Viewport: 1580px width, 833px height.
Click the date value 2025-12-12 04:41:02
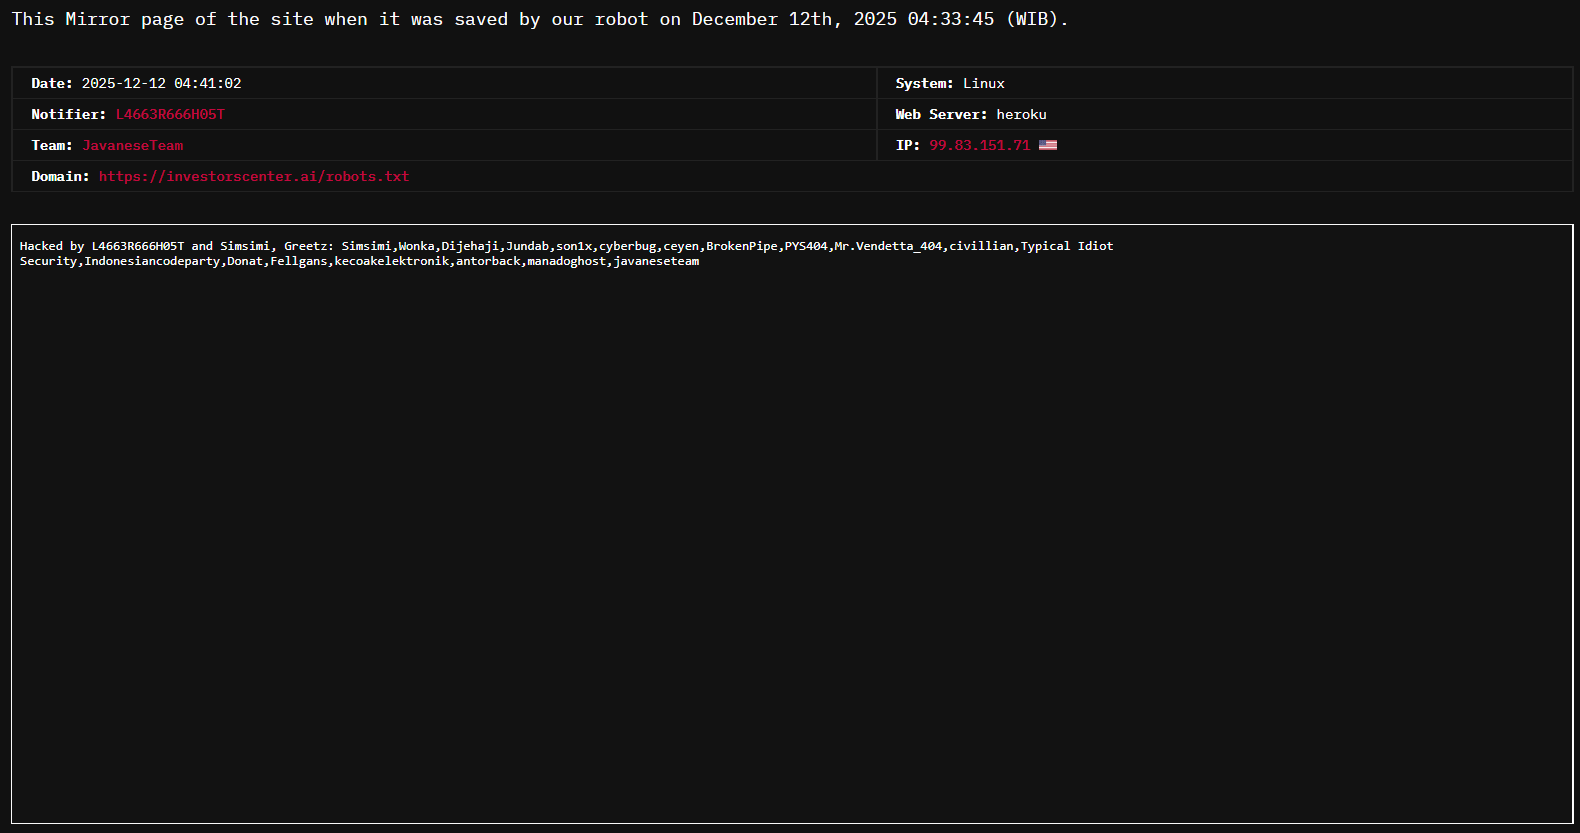161,84
